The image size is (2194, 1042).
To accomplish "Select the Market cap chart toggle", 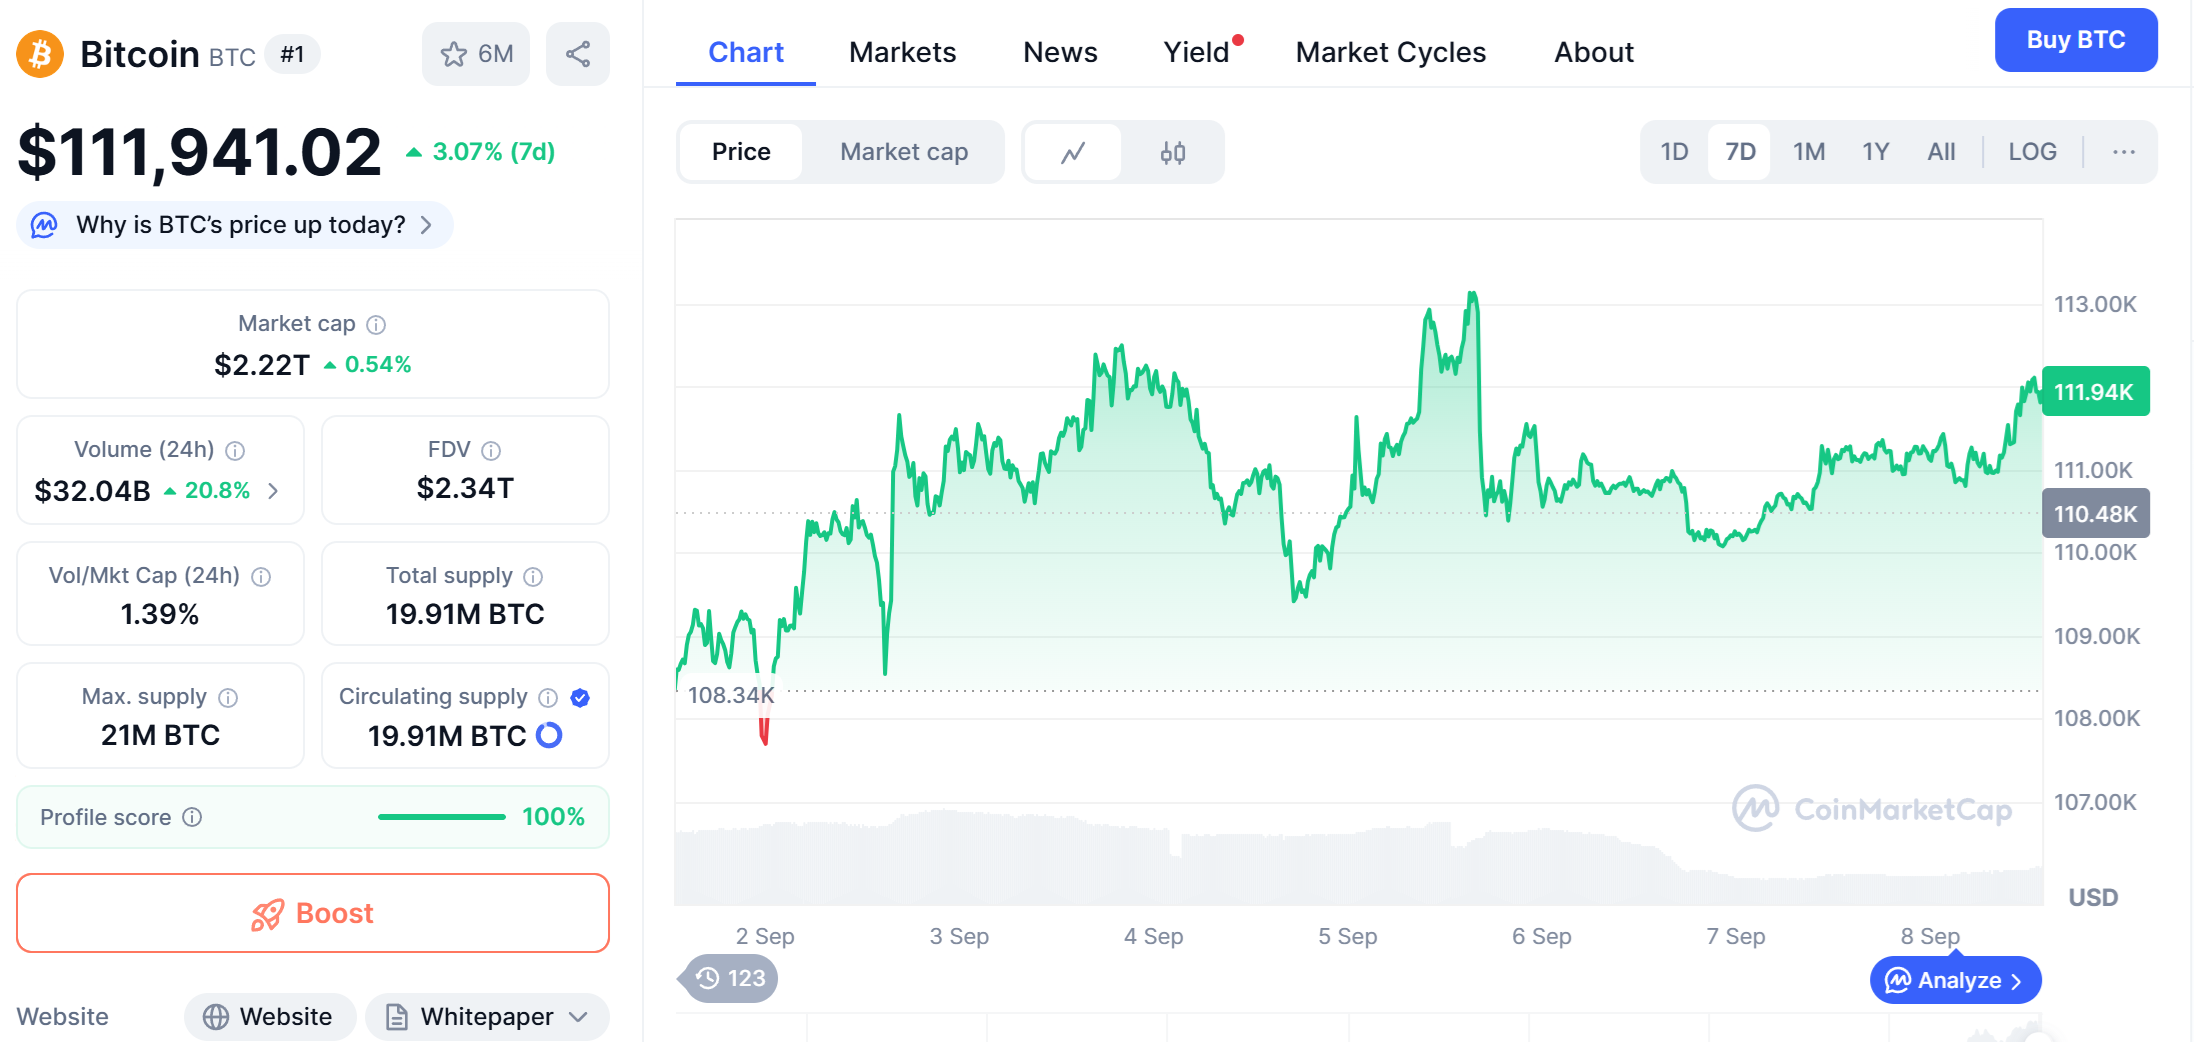I will click(x=904, y=152).
